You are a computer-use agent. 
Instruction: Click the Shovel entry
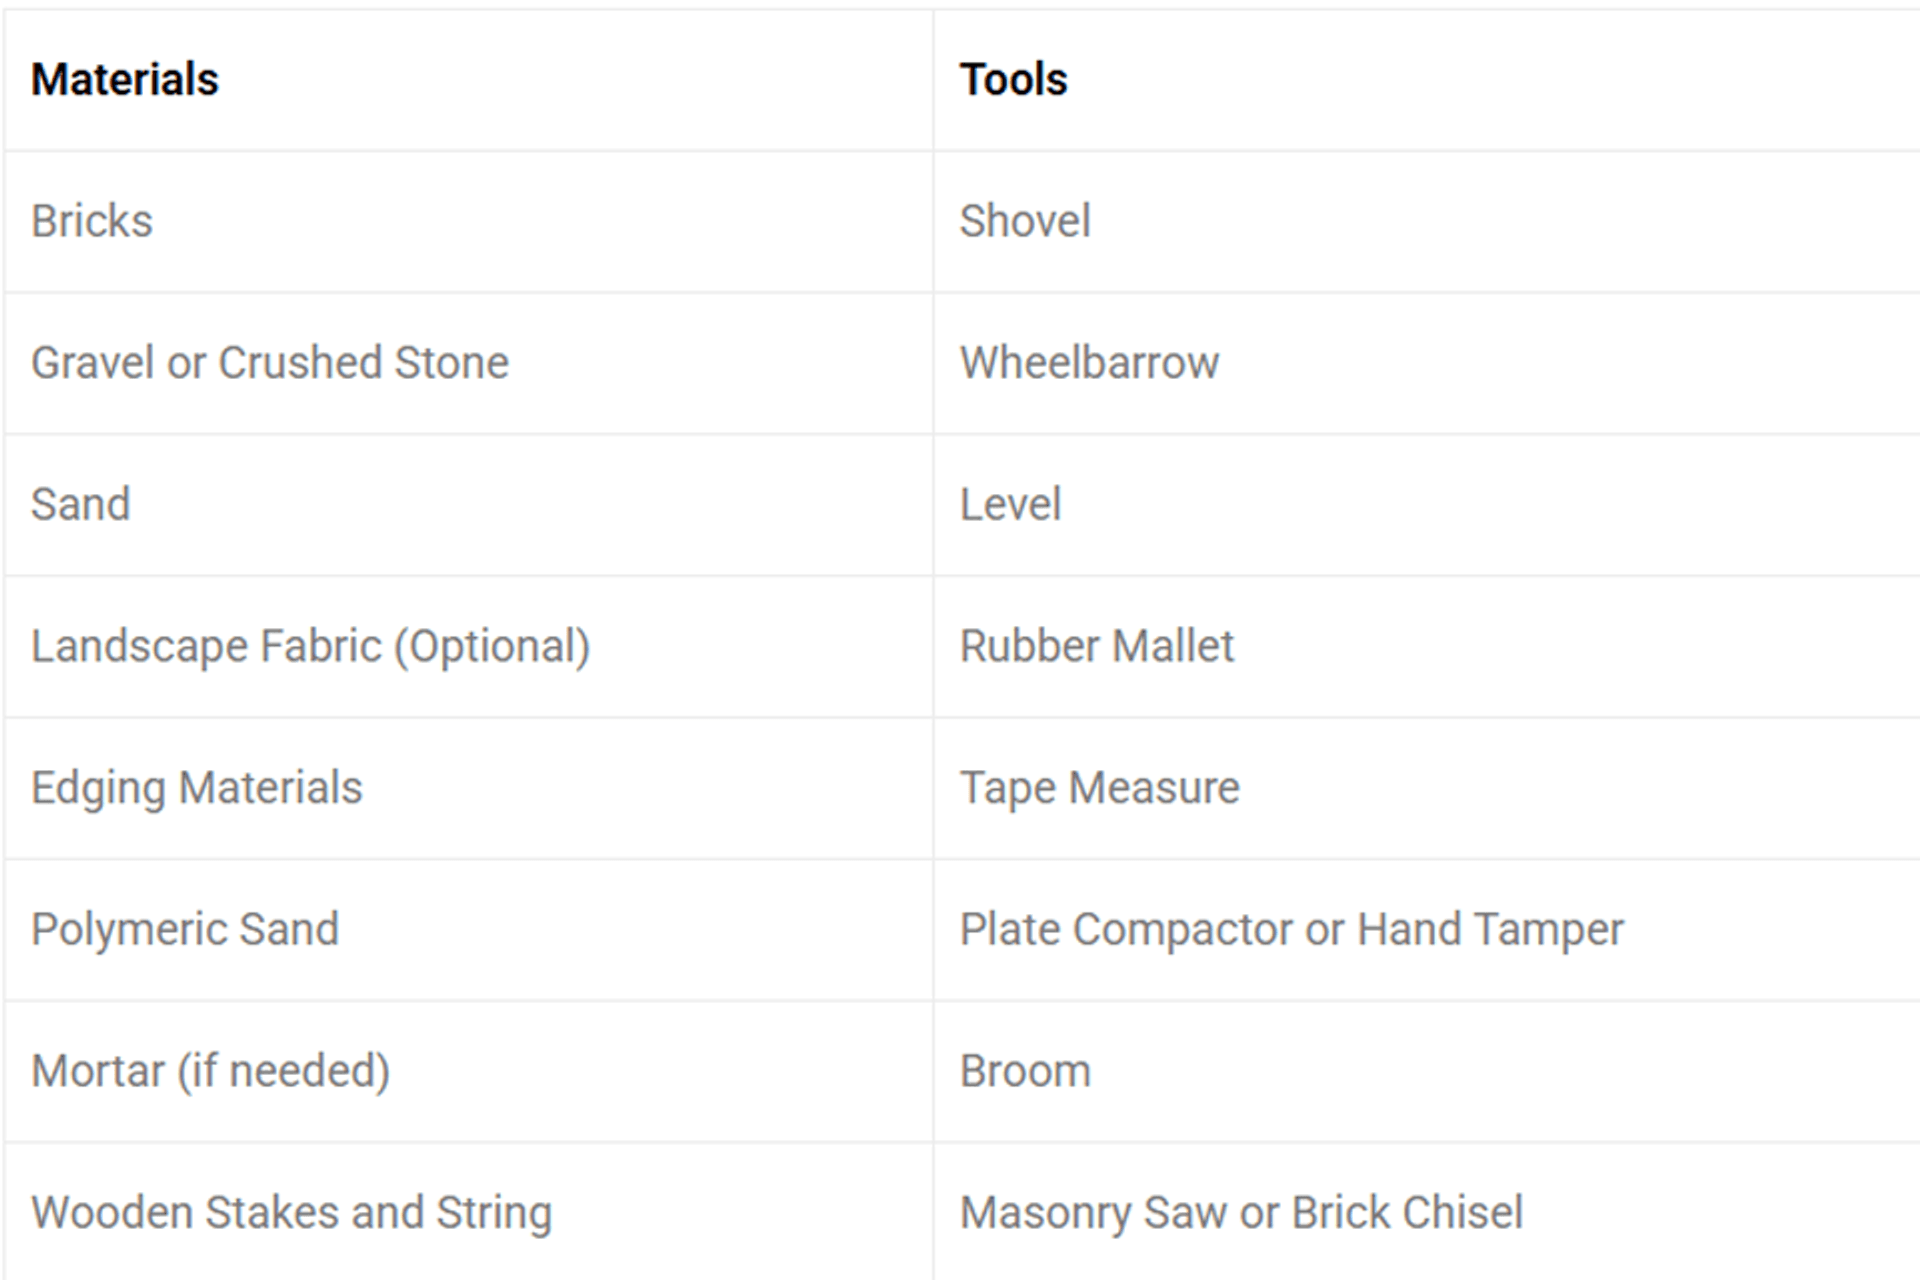point(1025,221)
